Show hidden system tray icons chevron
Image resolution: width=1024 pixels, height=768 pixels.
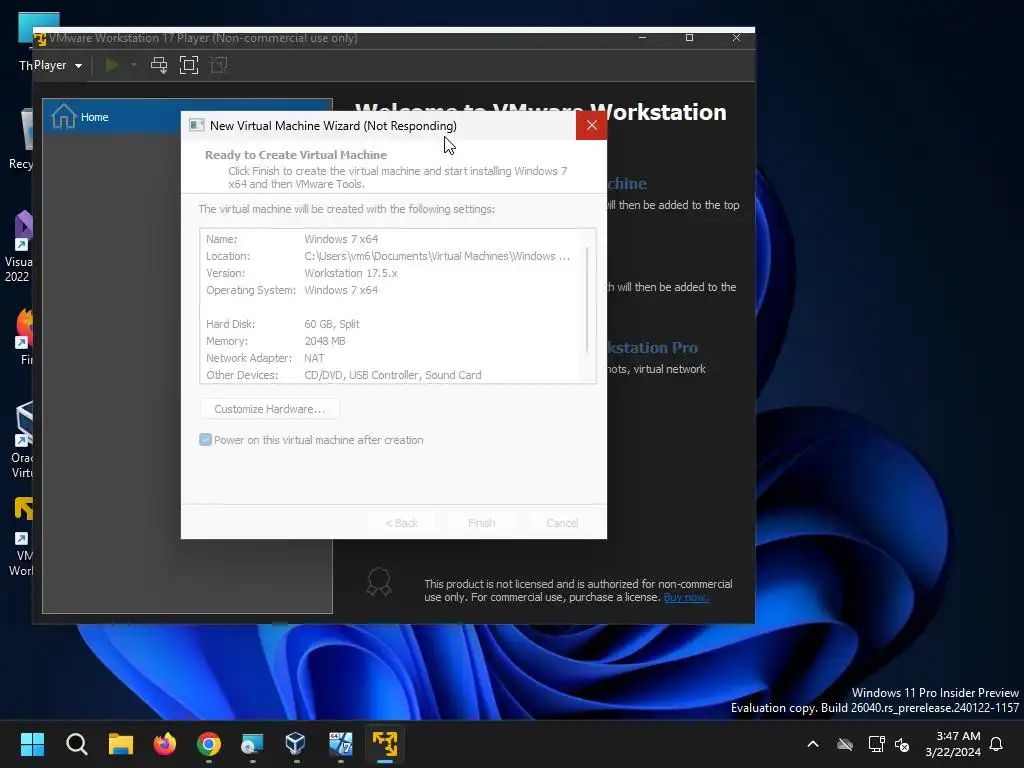click(813, 744)
